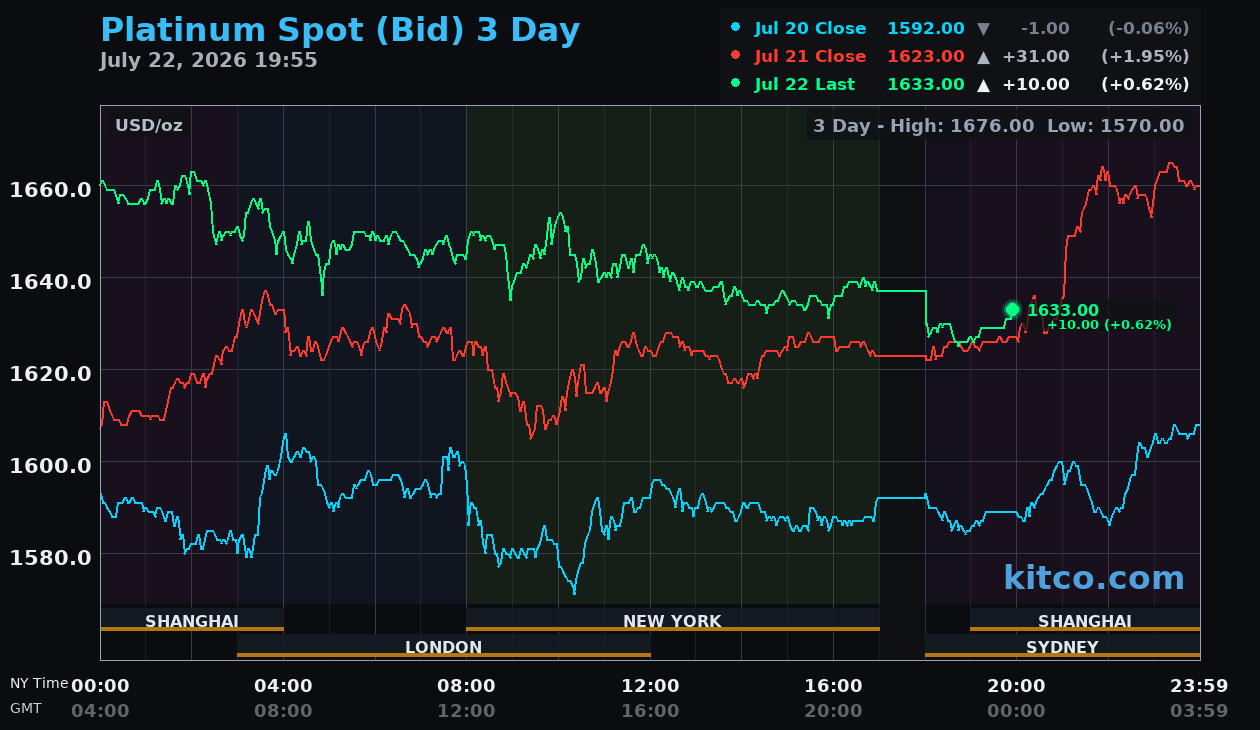Click the USD/oz unit label
This screenshot has height=730, width=1260.
149,126
